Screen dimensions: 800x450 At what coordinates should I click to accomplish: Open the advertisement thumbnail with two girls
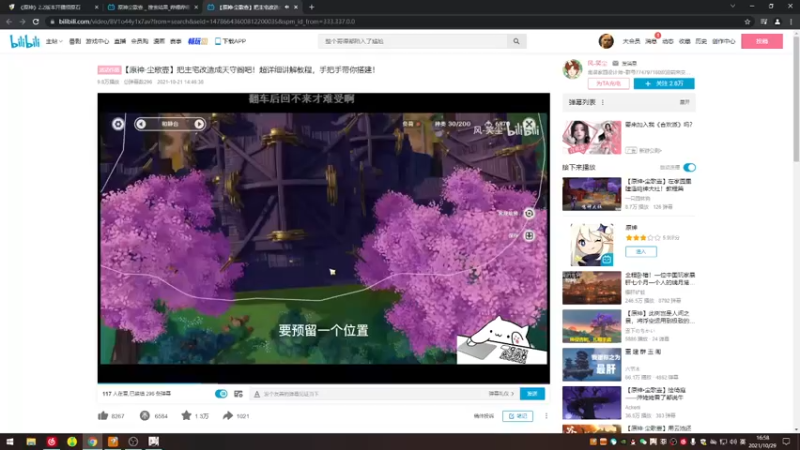point(592,137)
